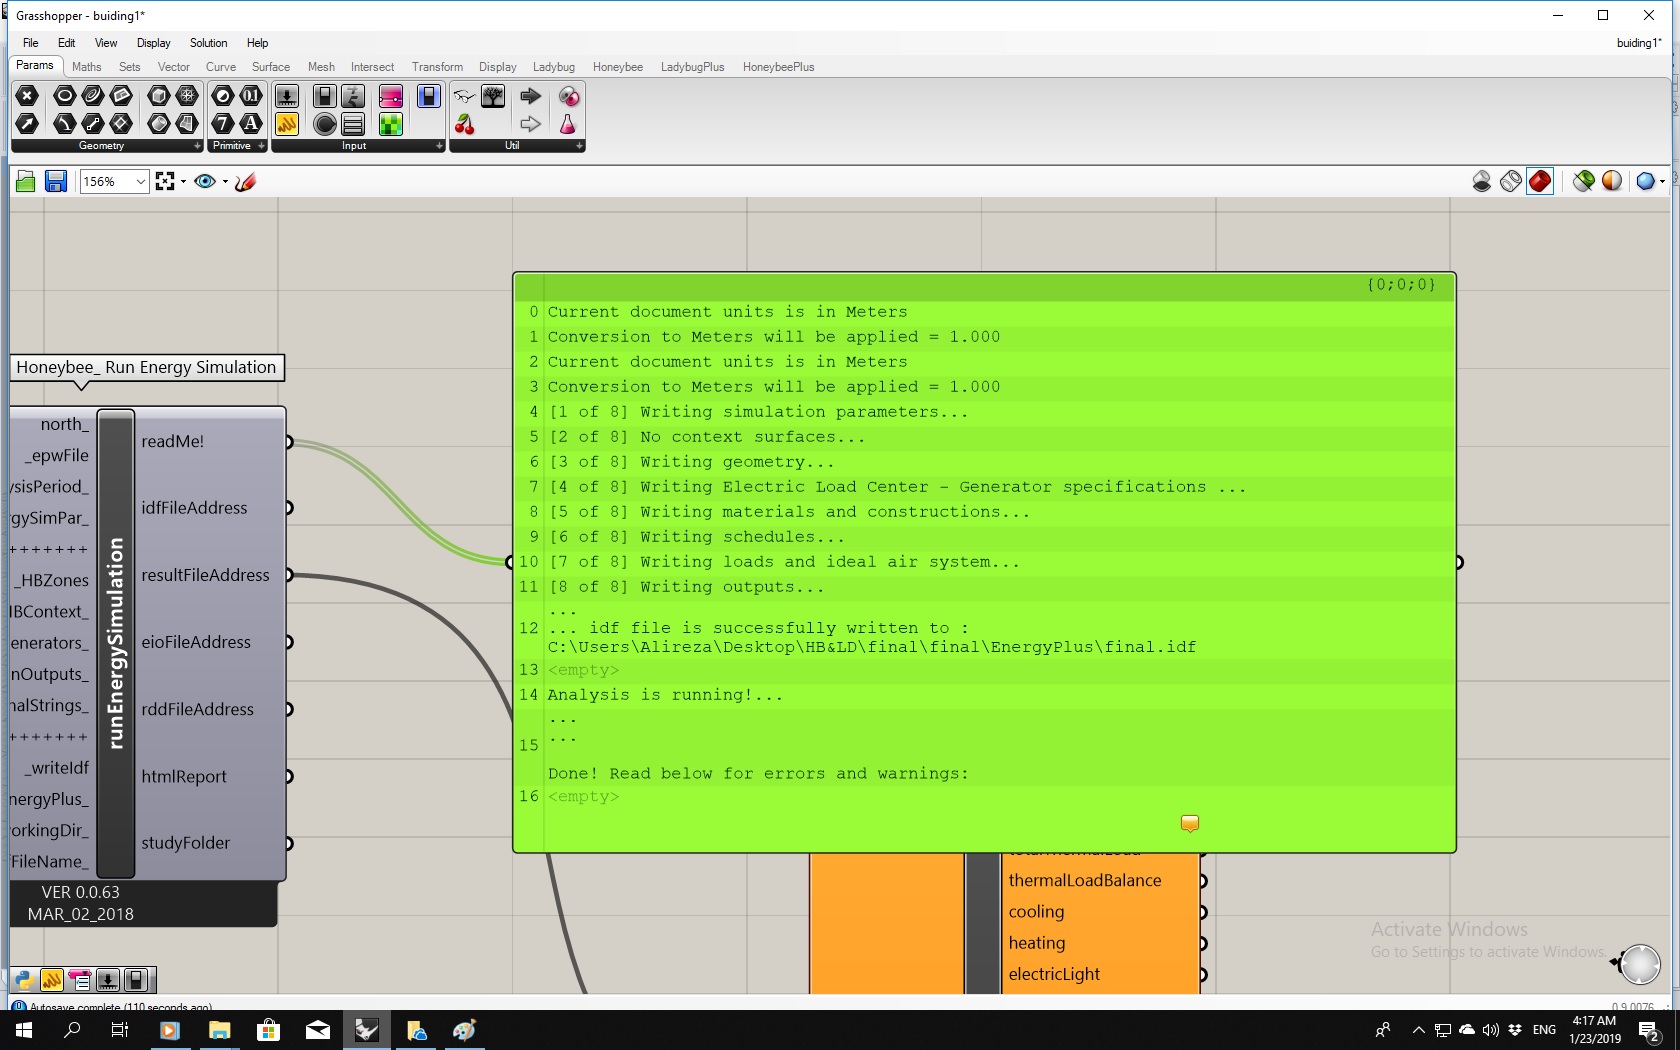Open File Explorer from the taskbar
1680x1050 pixels.
tap(219, 1030)
